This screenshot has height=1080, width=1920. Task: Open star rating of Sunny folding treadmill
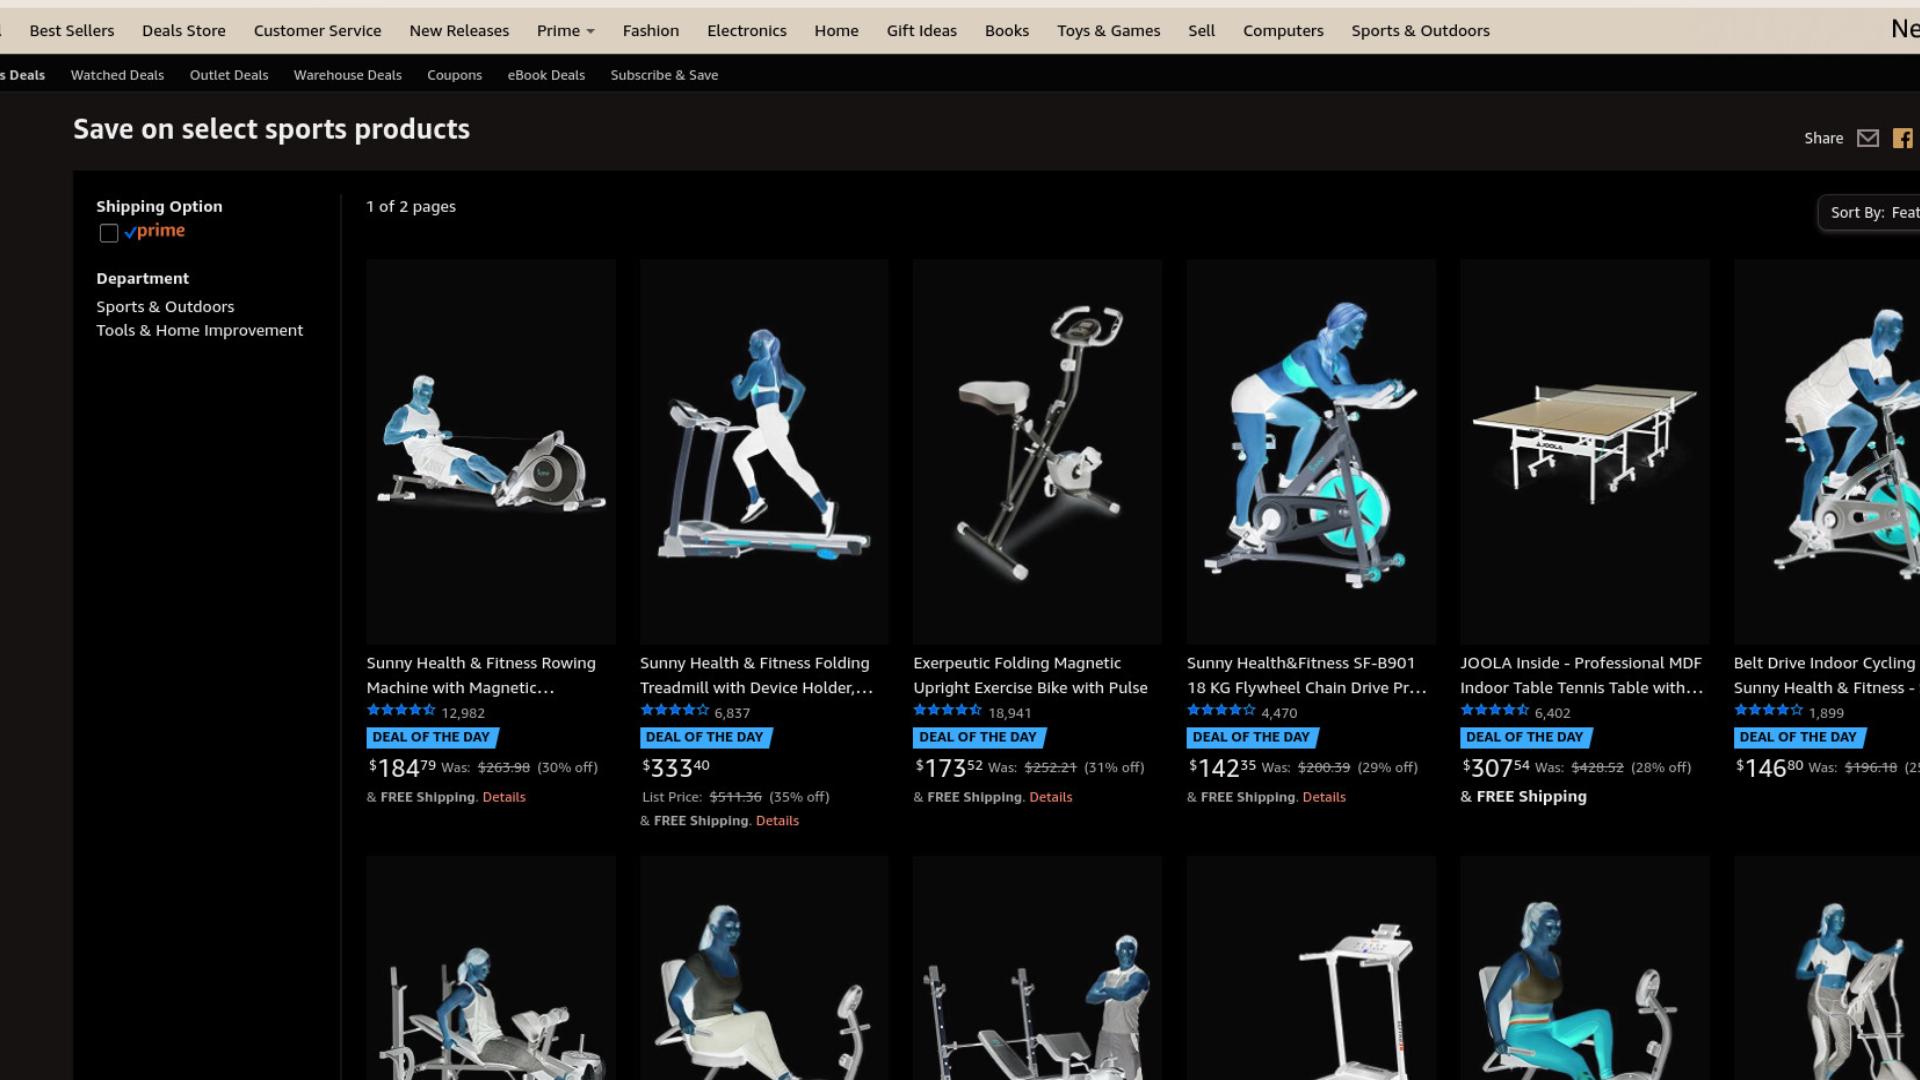click(674, 711)
